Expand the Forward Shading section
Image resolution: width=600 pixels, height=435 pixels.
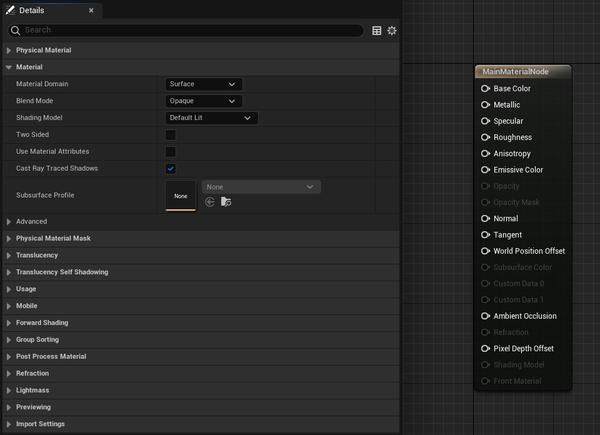pos(8,323)
